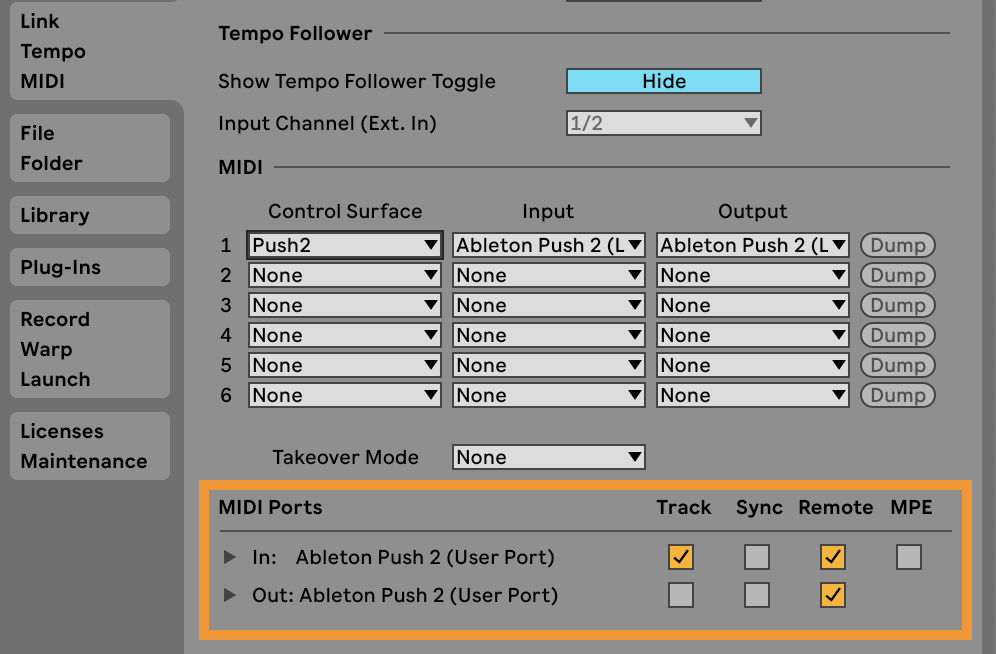The width and height of the screenshot is (996, 654).
Task: Enable Sync for Out: Ableton Push 2
Action: click(757, 596)
